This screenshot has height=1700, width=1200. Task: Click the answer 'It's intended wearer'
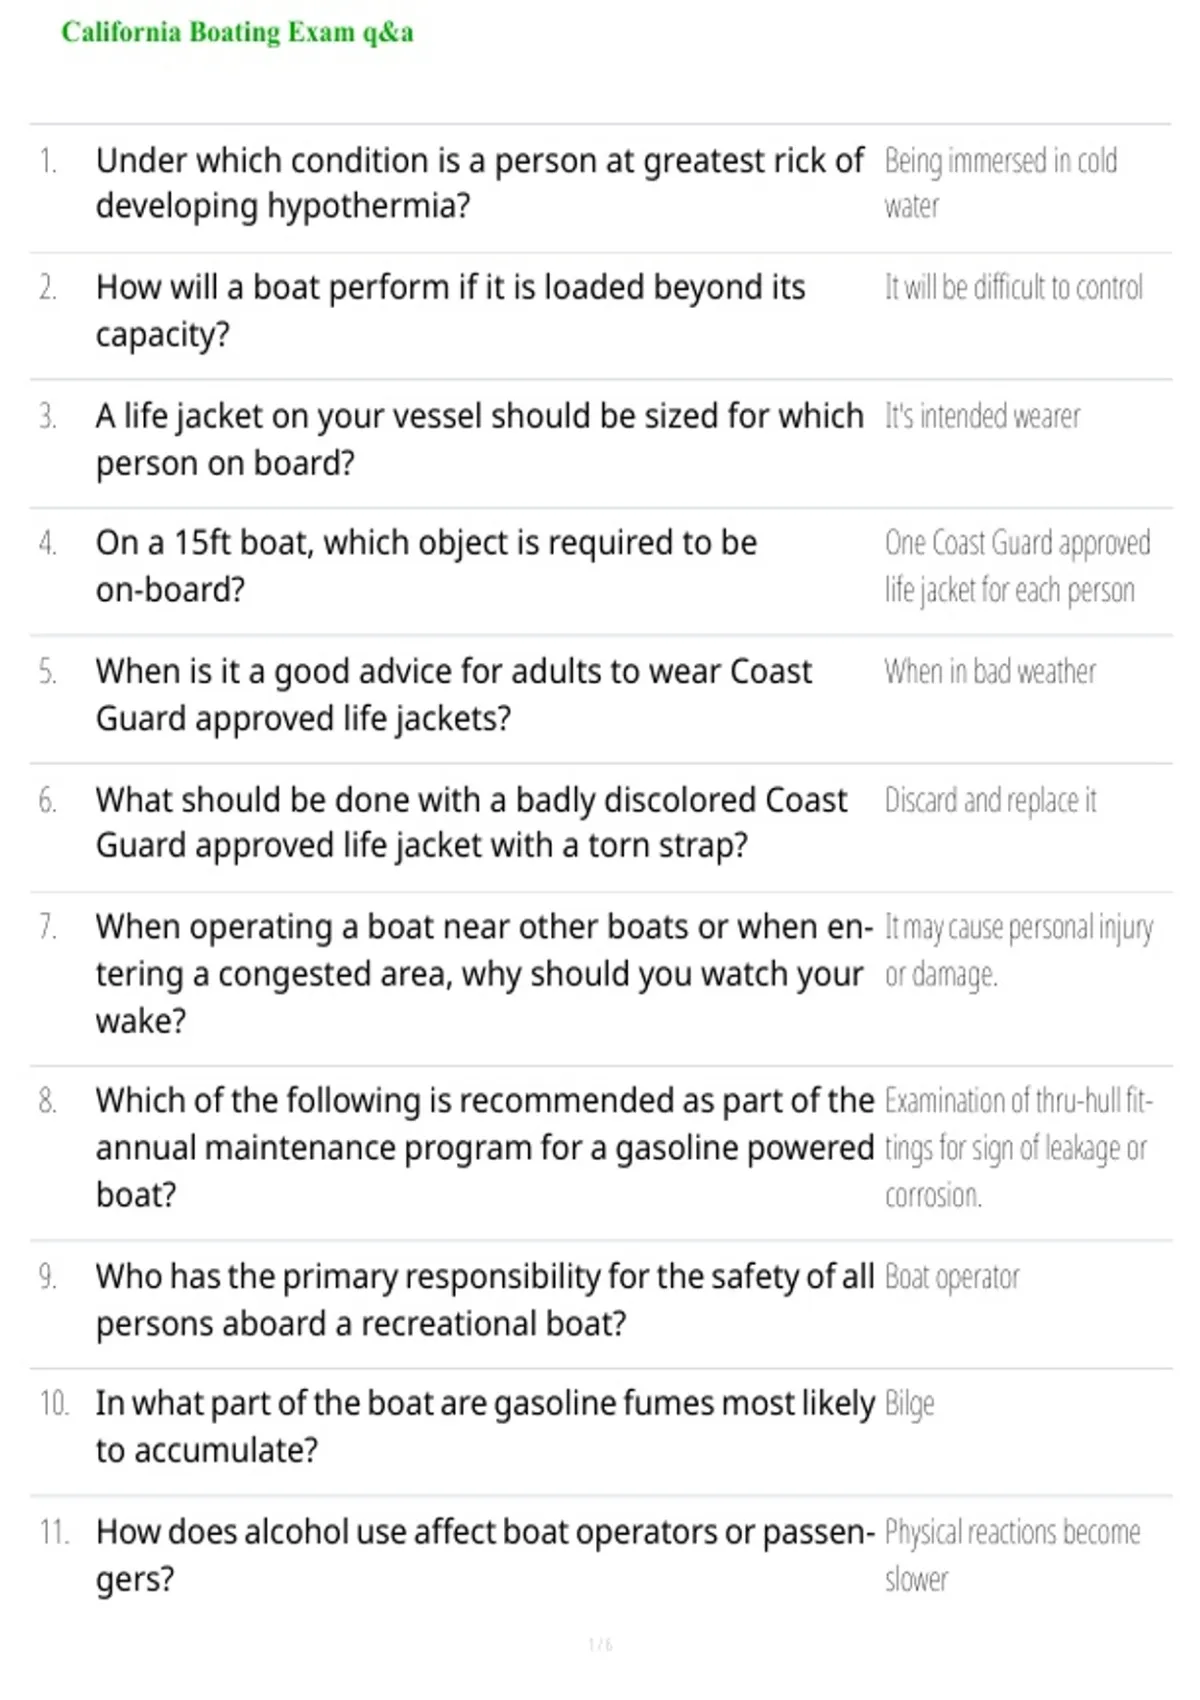[x=982, y=416]
